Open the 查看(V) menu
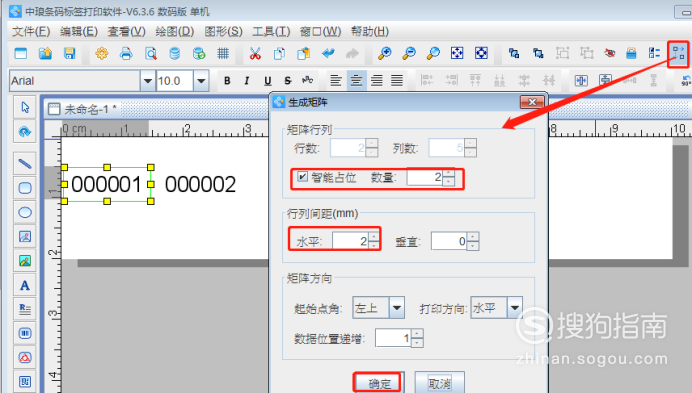The image size is (692, 393). tap(127, 31)
